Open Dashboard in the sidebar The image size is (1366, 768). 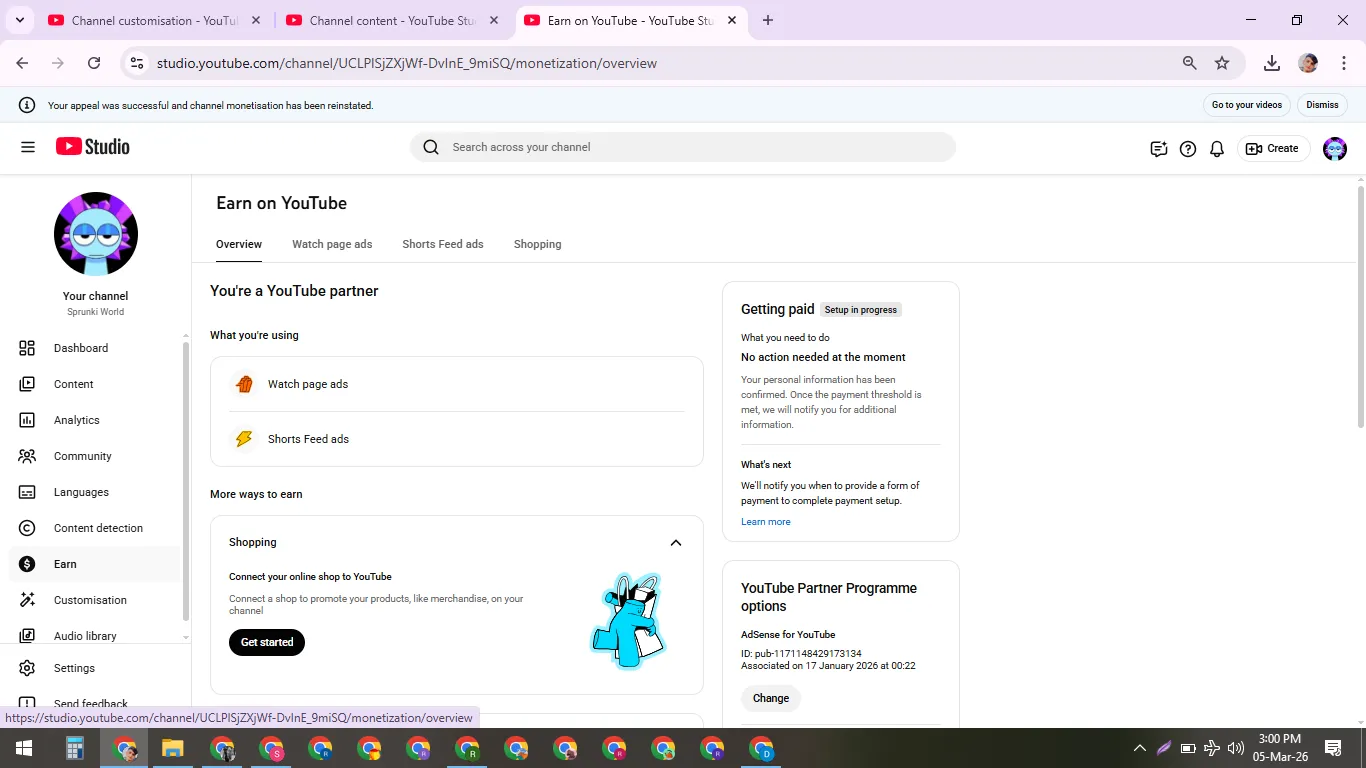coord(95,348)
